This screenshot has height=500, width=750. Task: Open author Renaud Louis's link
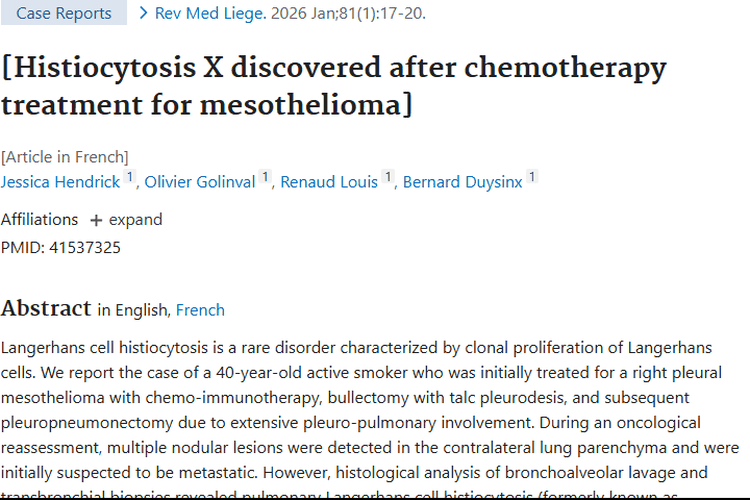coord(329,182)
